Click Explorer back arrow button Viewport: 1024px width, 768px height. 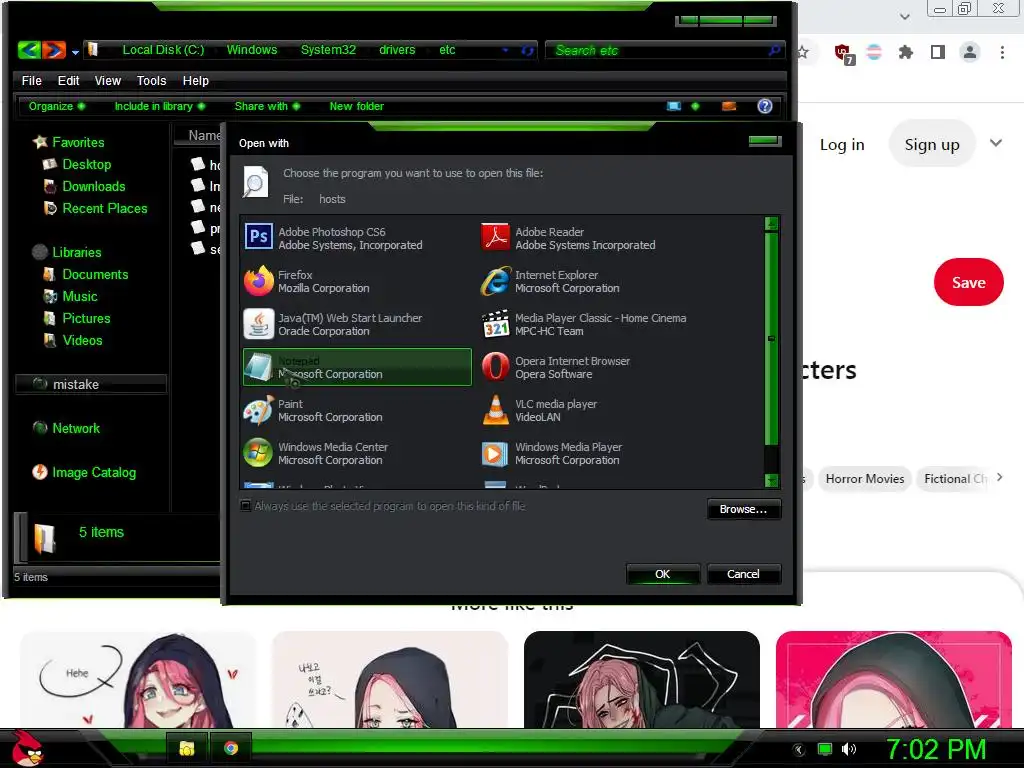pyautogui.click(x=29, y=50)
